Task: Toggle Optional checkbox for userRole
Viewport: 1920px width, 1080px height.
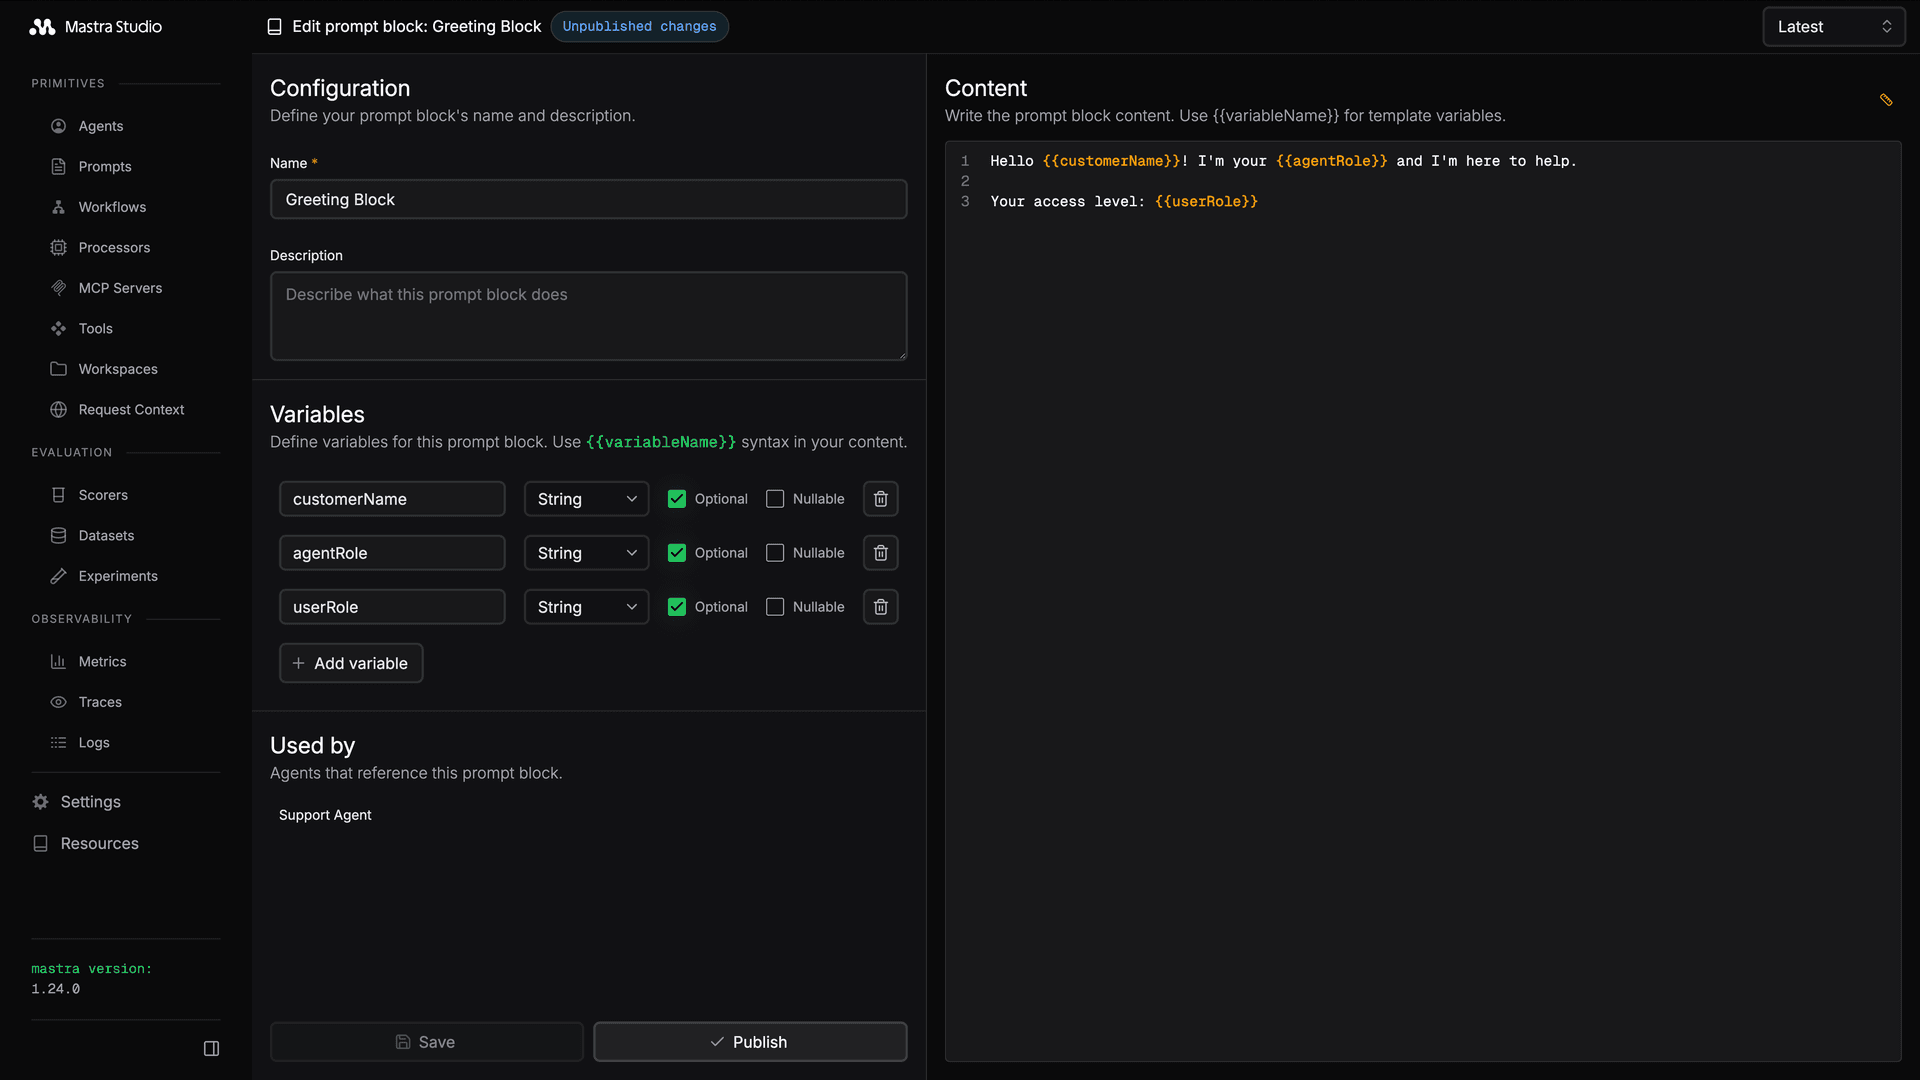Action: (x=677, y=607)
